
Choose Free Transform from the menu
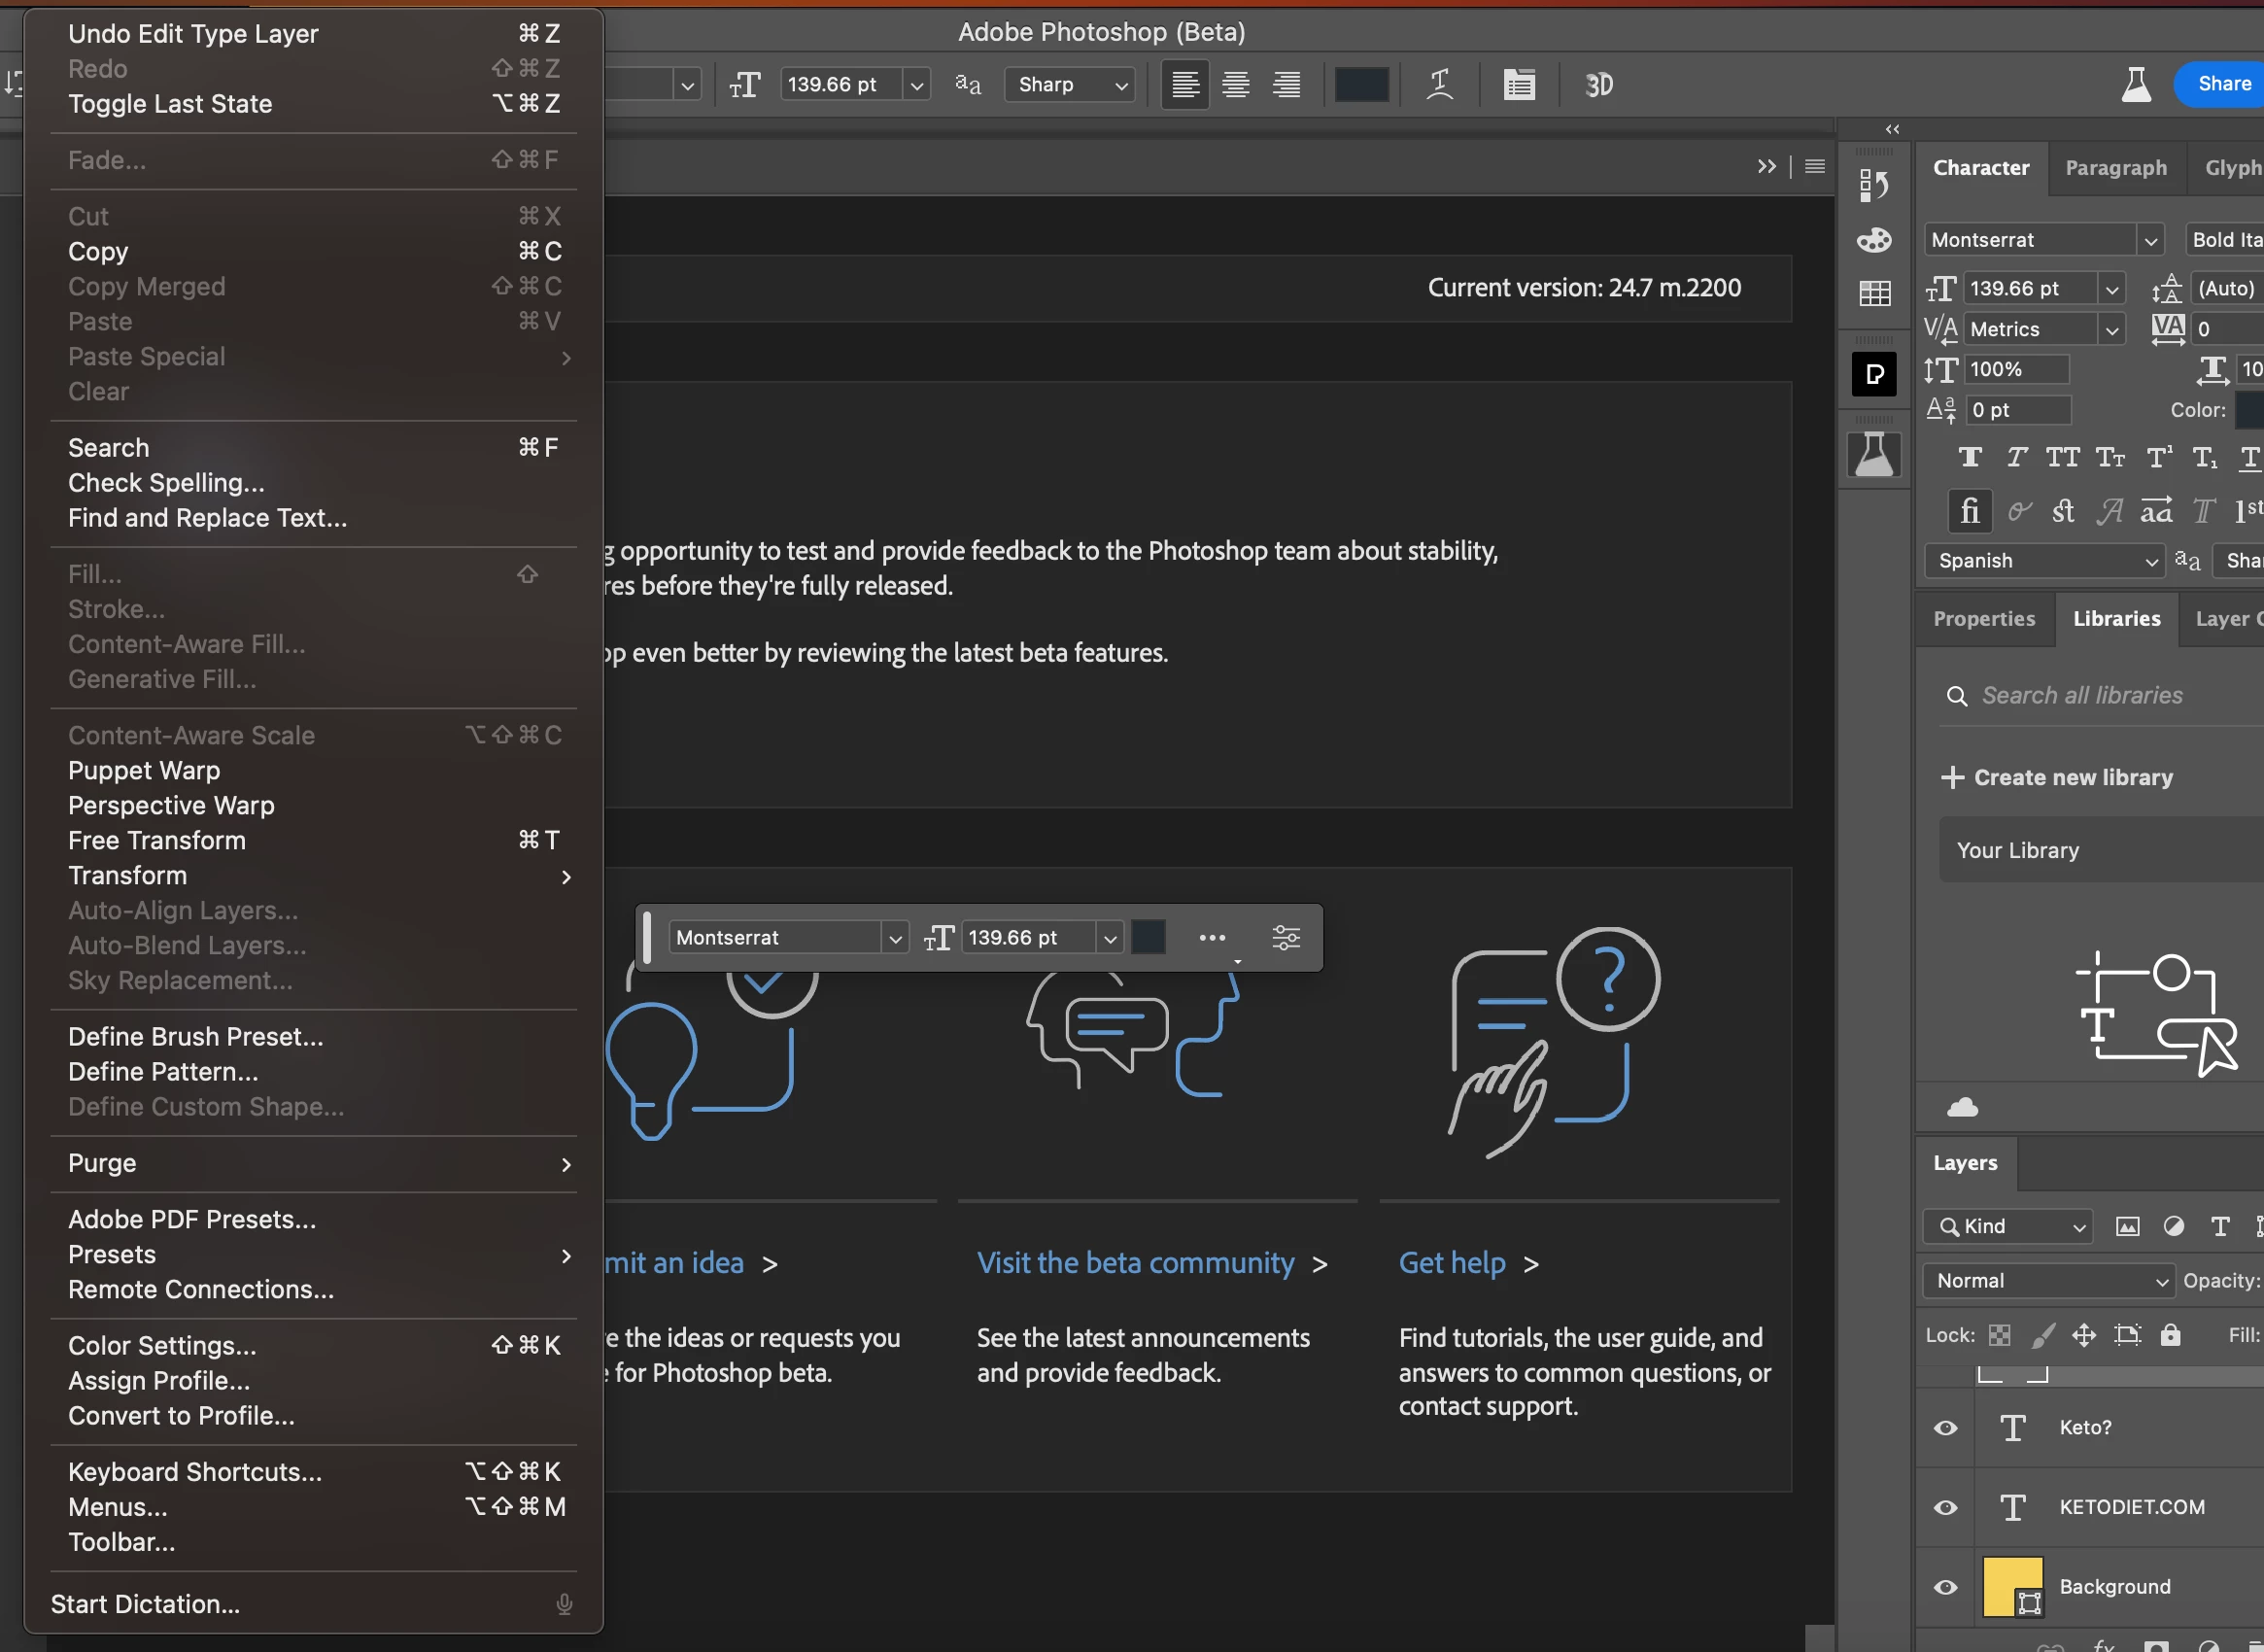[x=157, y=841]
